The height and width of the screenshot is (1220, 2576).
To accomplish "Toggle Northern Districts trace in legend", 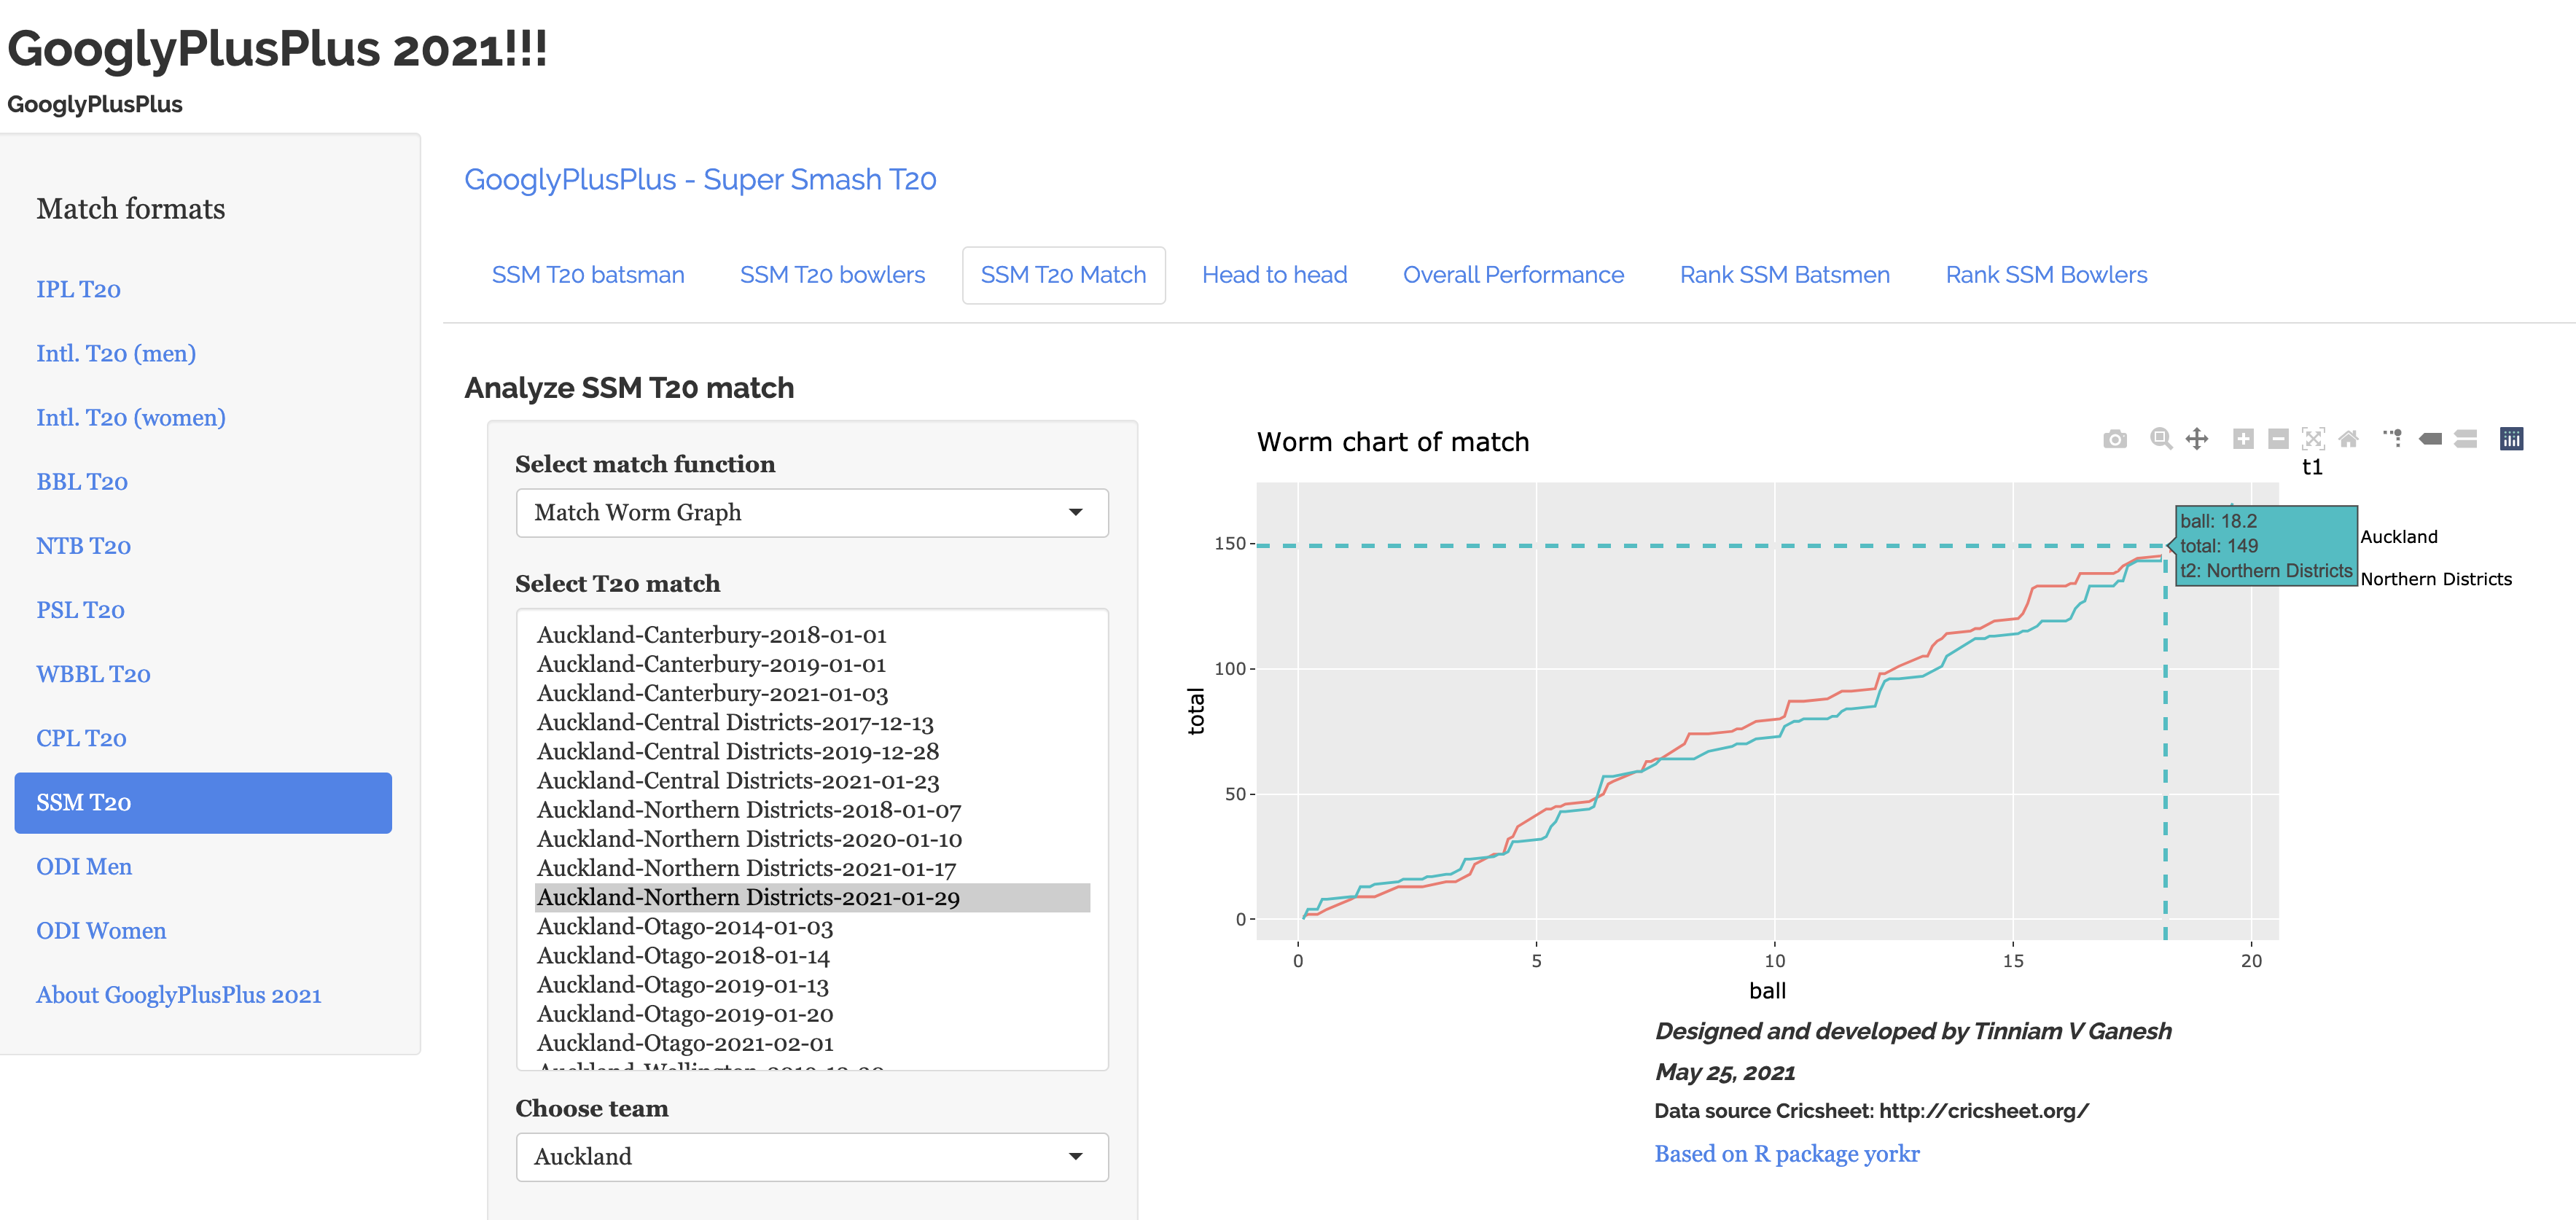I will coord(2435,579).
